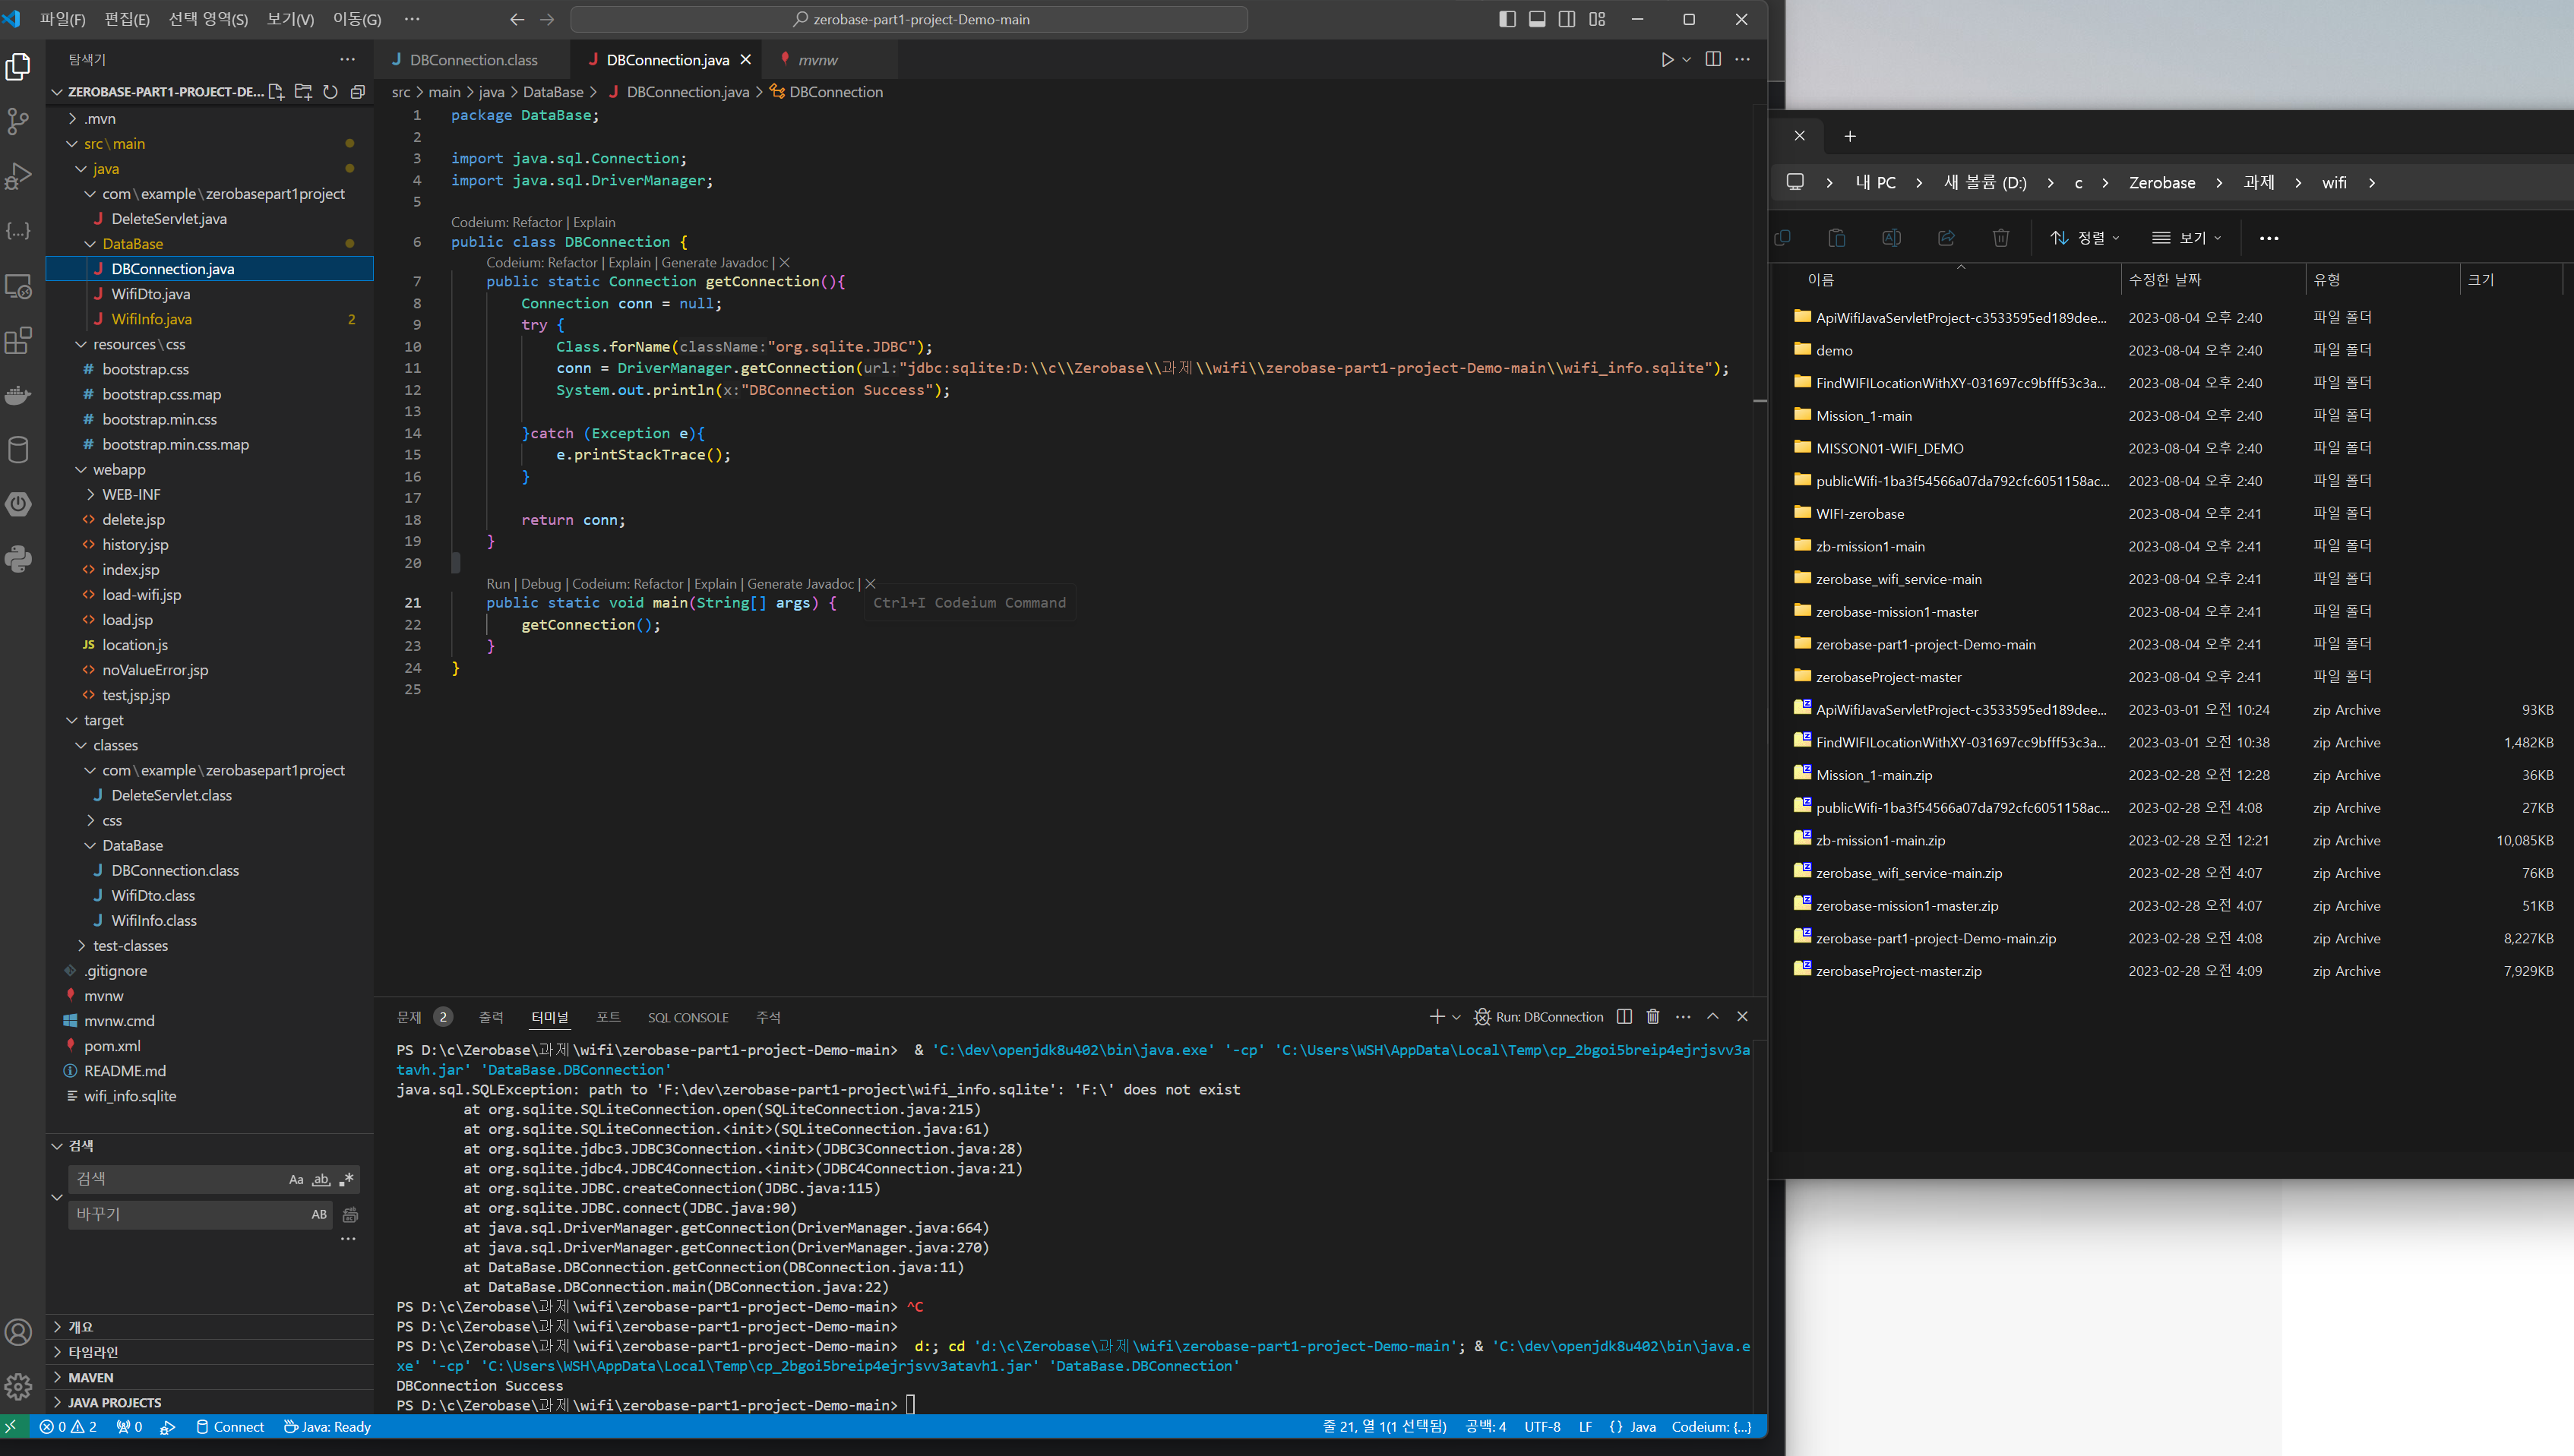
Task: Click Run code lens above main method
Action: pyautogui.click(x=498, y=584)
